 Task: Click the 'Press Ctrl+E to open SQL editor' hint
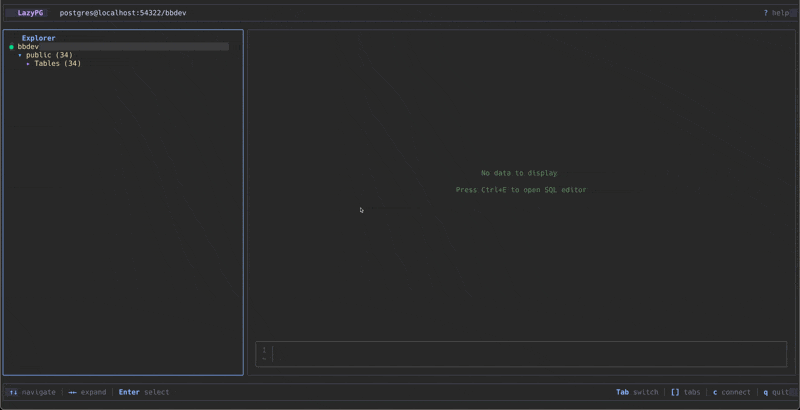[x=521, y=190]
